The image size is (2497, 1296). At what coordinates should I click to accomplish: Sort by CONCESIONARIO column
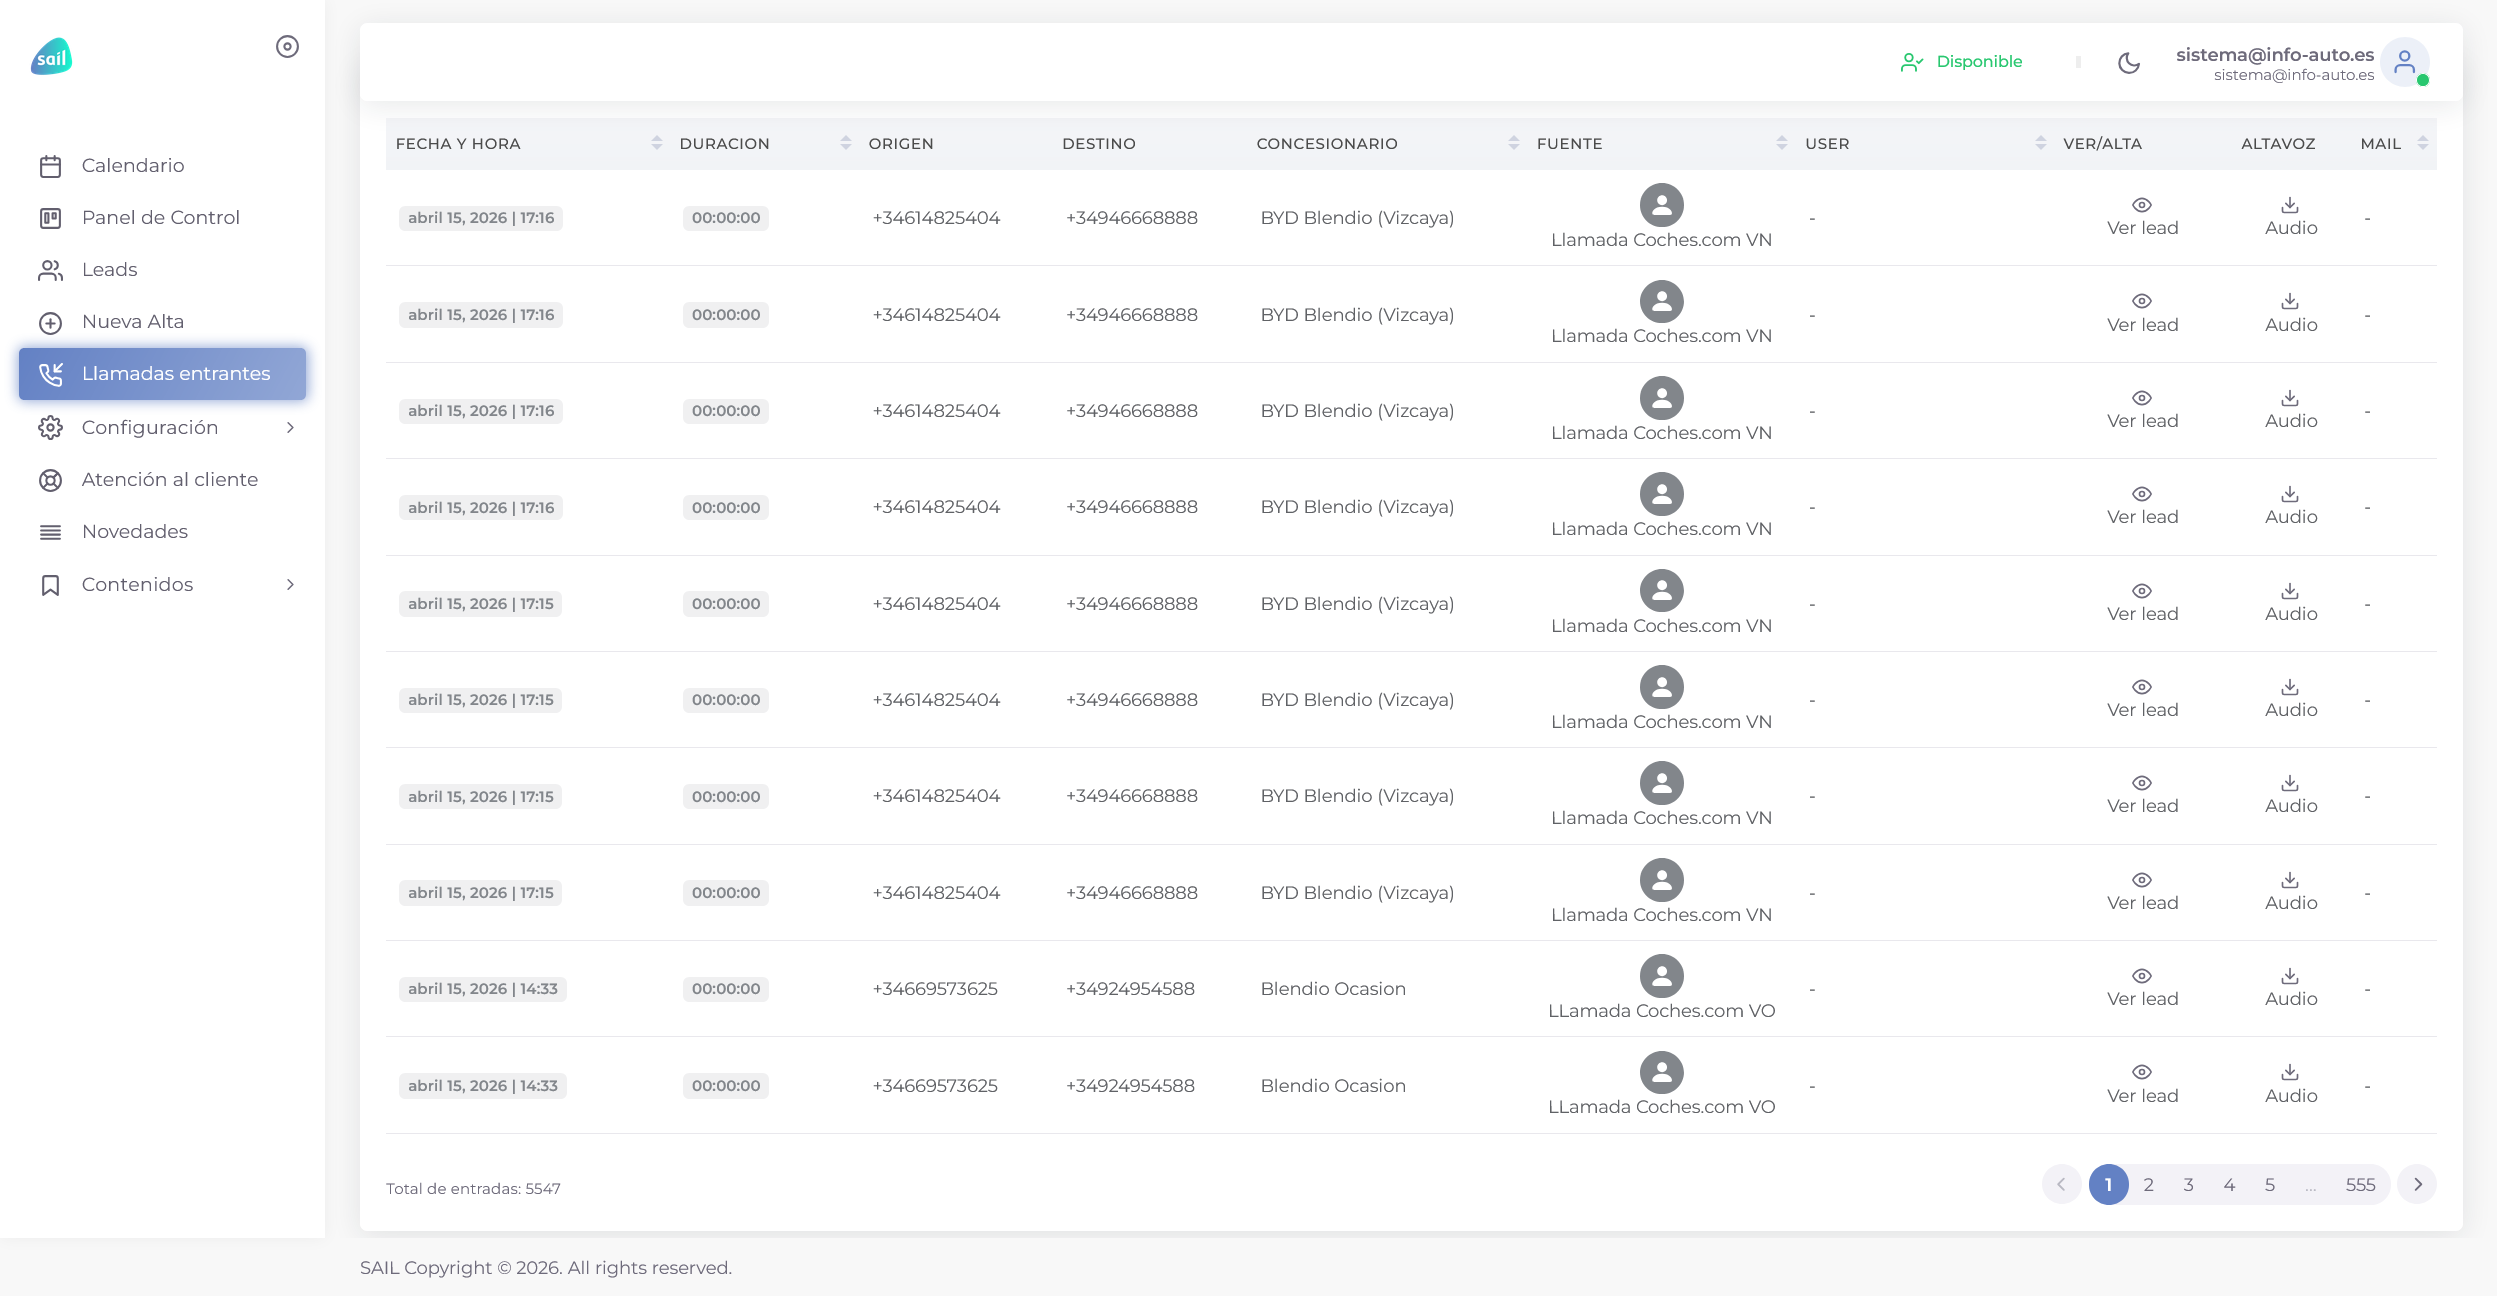pyautogui.click(x=1514, y=143)
